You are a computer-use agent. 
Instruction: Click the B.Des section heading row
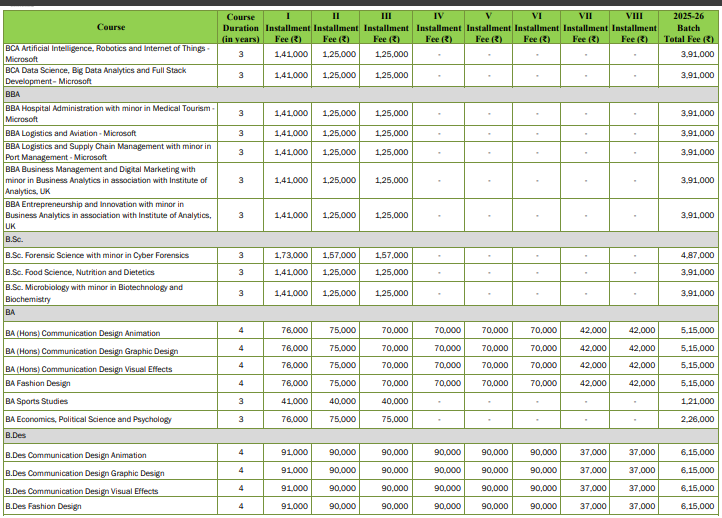[x=360, y=437]
